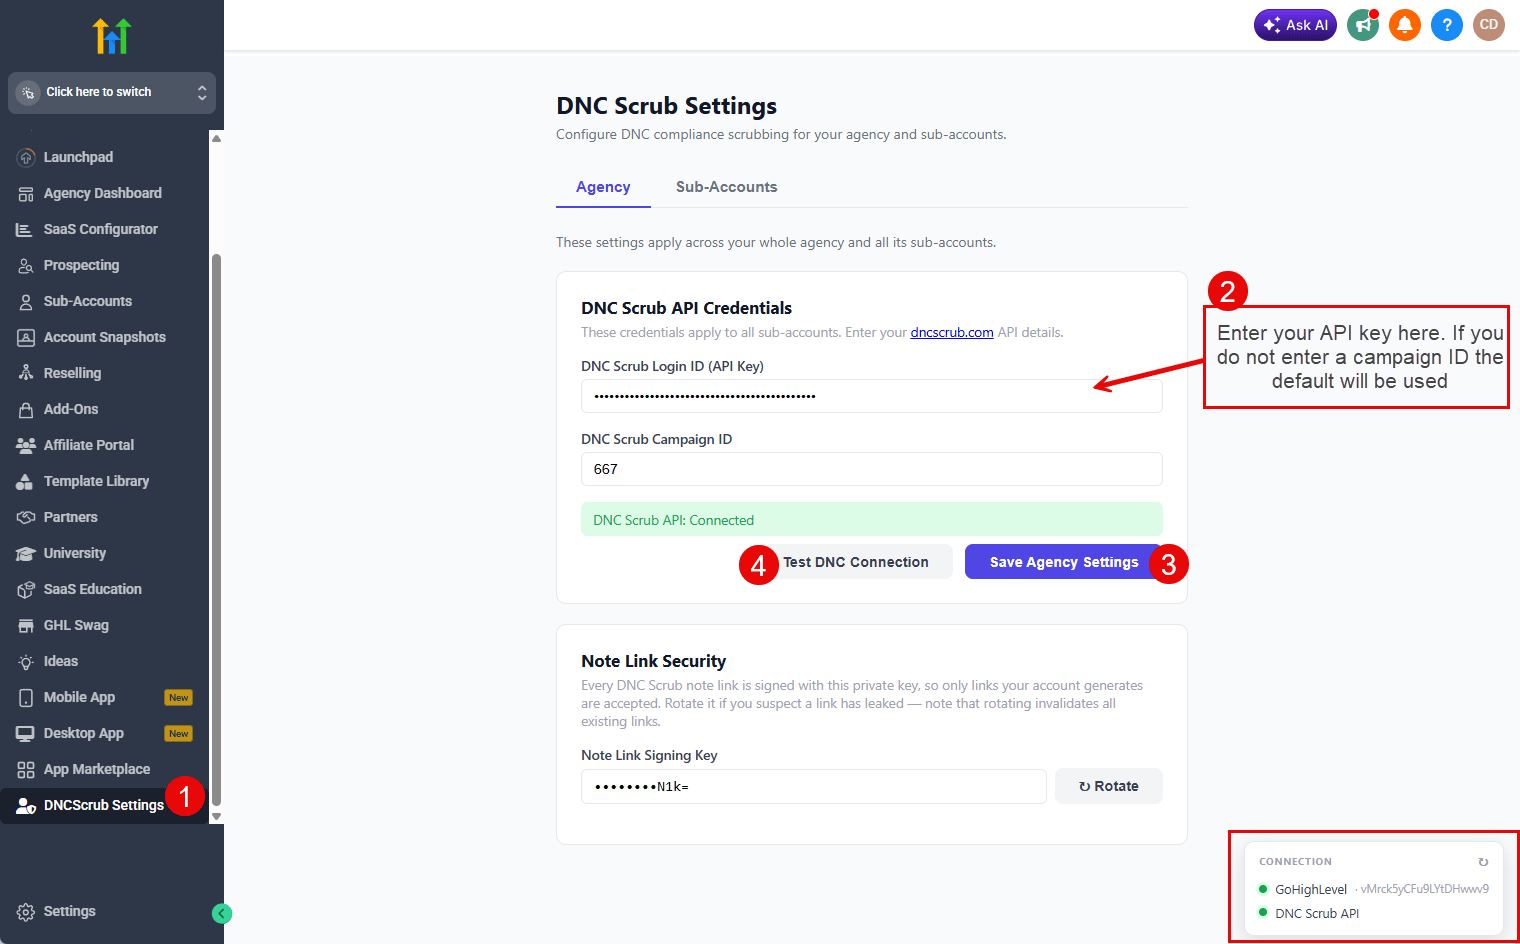Viewport: 1520px width, 944px height.
Task: Open the announcements megaphone icon
Action: 1363,25
